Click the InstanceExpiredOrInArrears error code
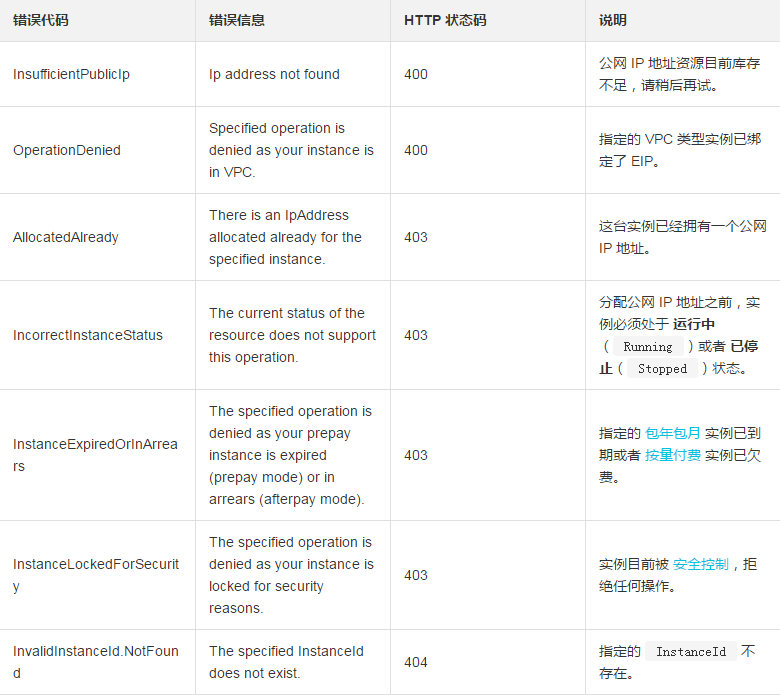This screenshot has height=696, width=781. (95, 455)
